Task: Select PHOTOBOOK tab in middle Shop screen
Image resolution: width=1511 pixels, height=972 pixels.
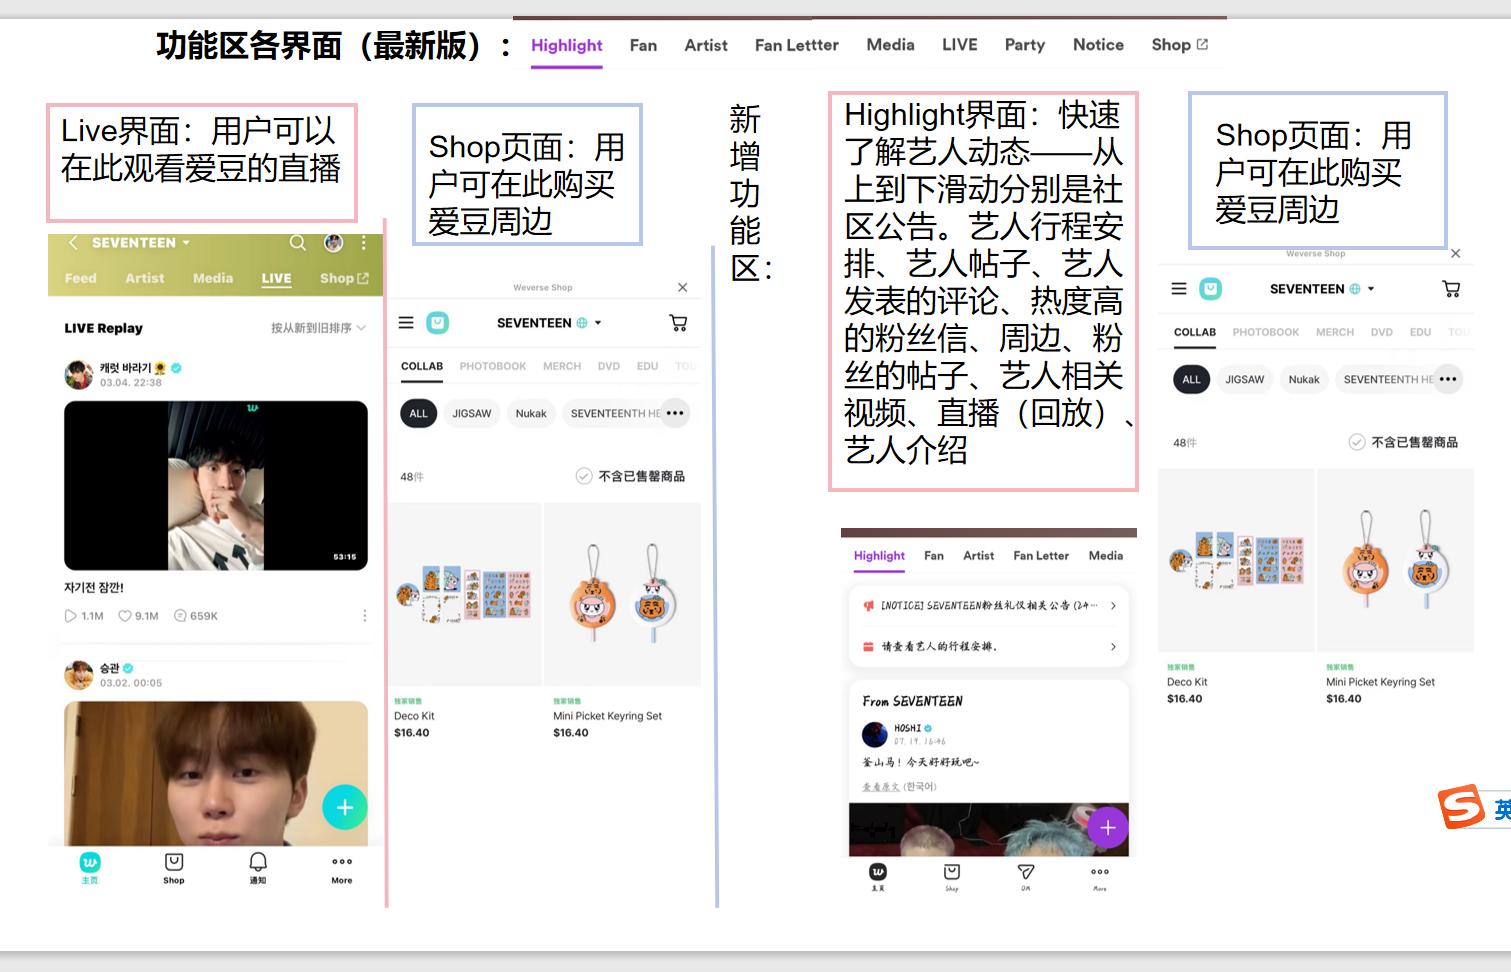Action: (x=492, y=366)
